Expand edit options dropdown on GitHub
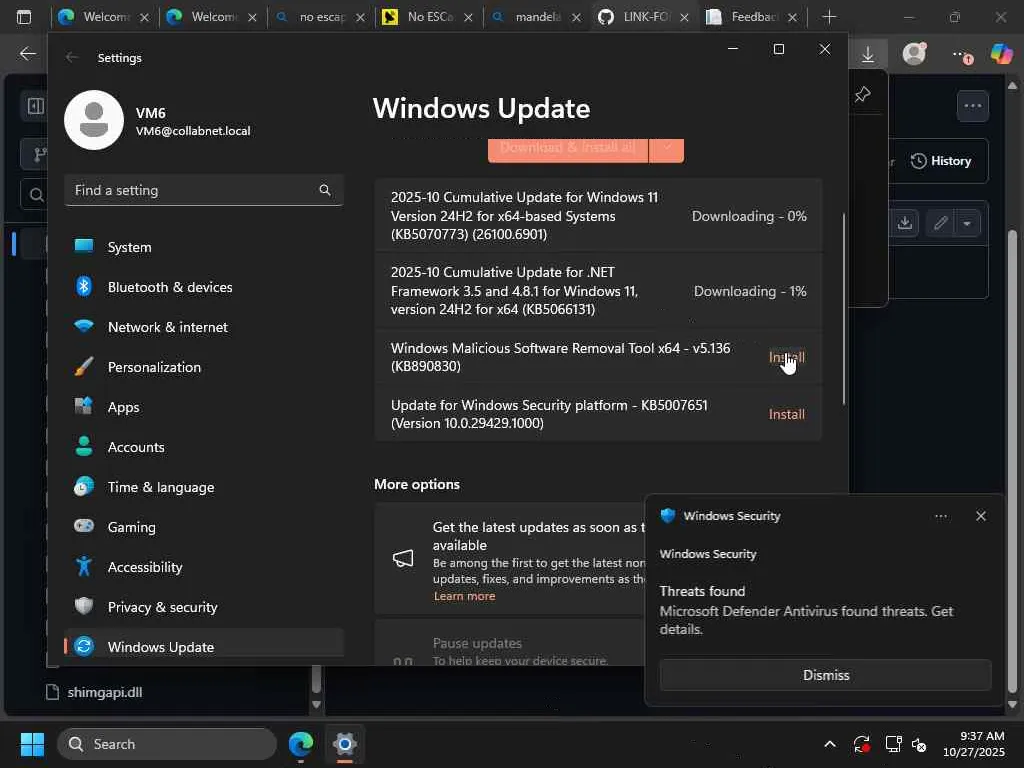This screenshot has height=768, width=1024. [x=967, y=223]
